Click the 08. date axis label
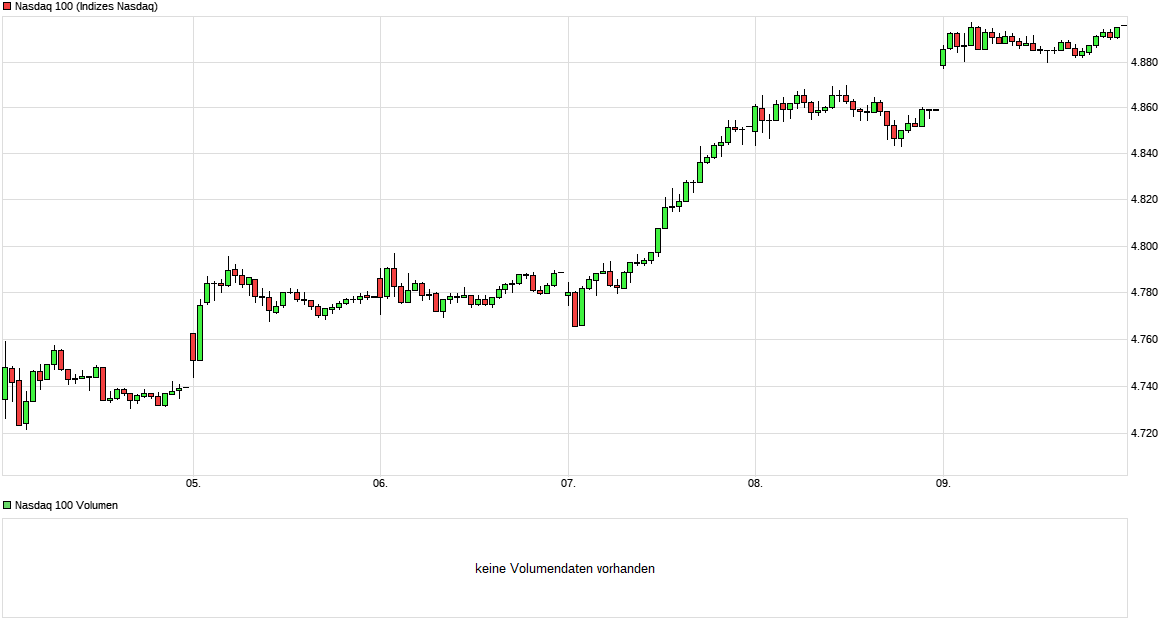The image size is (1174, 628). coord(755,484)
